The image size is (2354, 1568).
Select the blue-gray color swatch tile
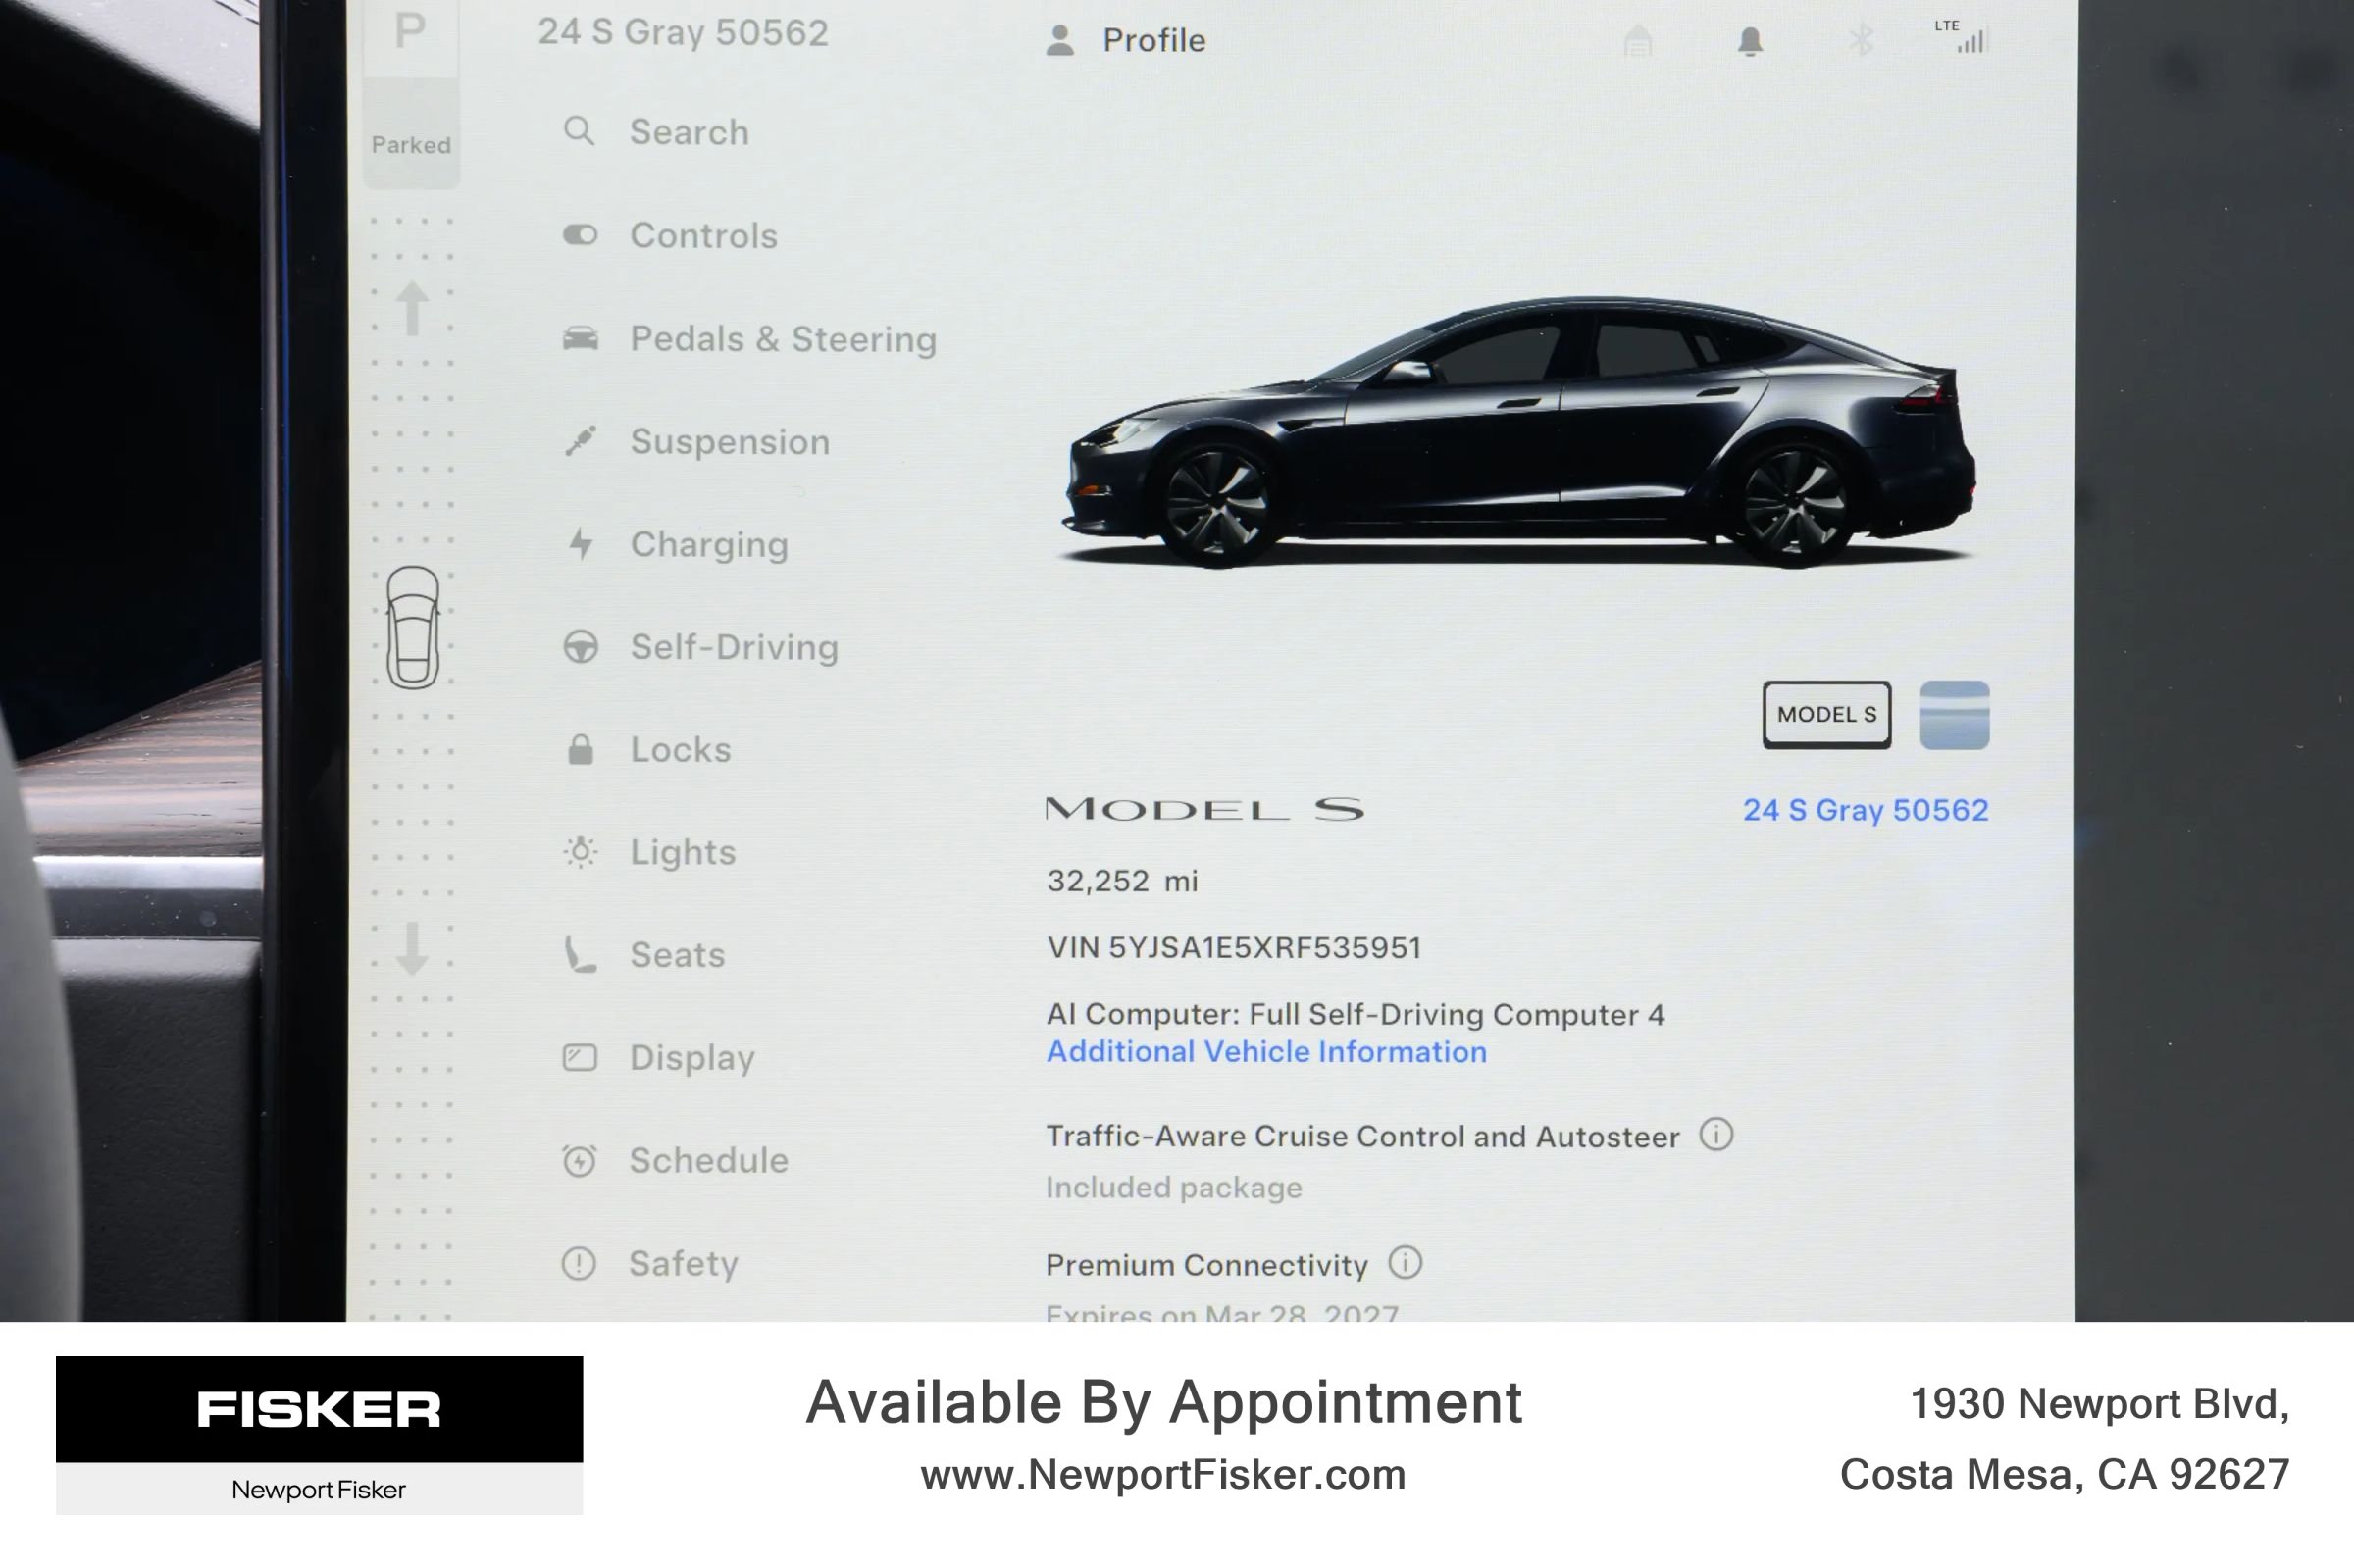[x=1954, y=714]
